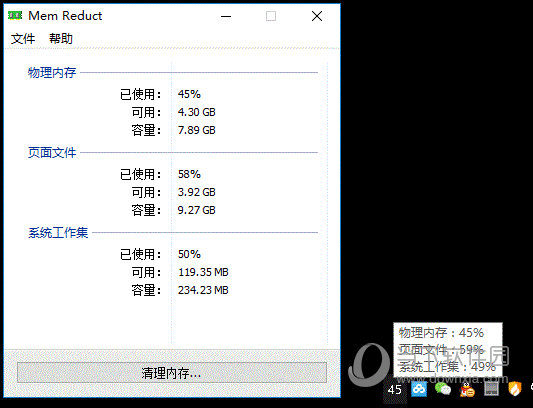Select the value 4.30 GB
Viewport: 533px width, 408px height.
[197, 112]
